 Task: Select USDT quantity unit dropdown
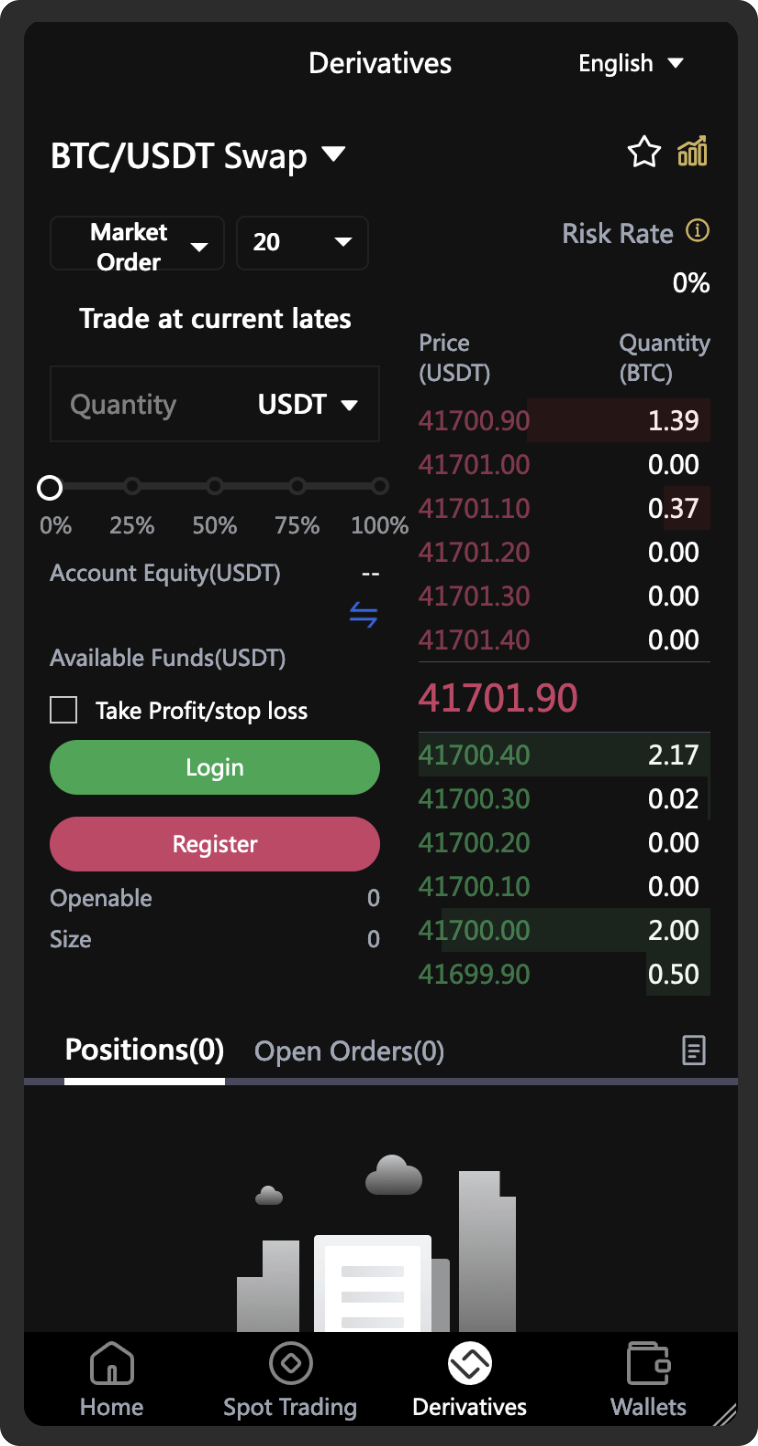(307, 405)
